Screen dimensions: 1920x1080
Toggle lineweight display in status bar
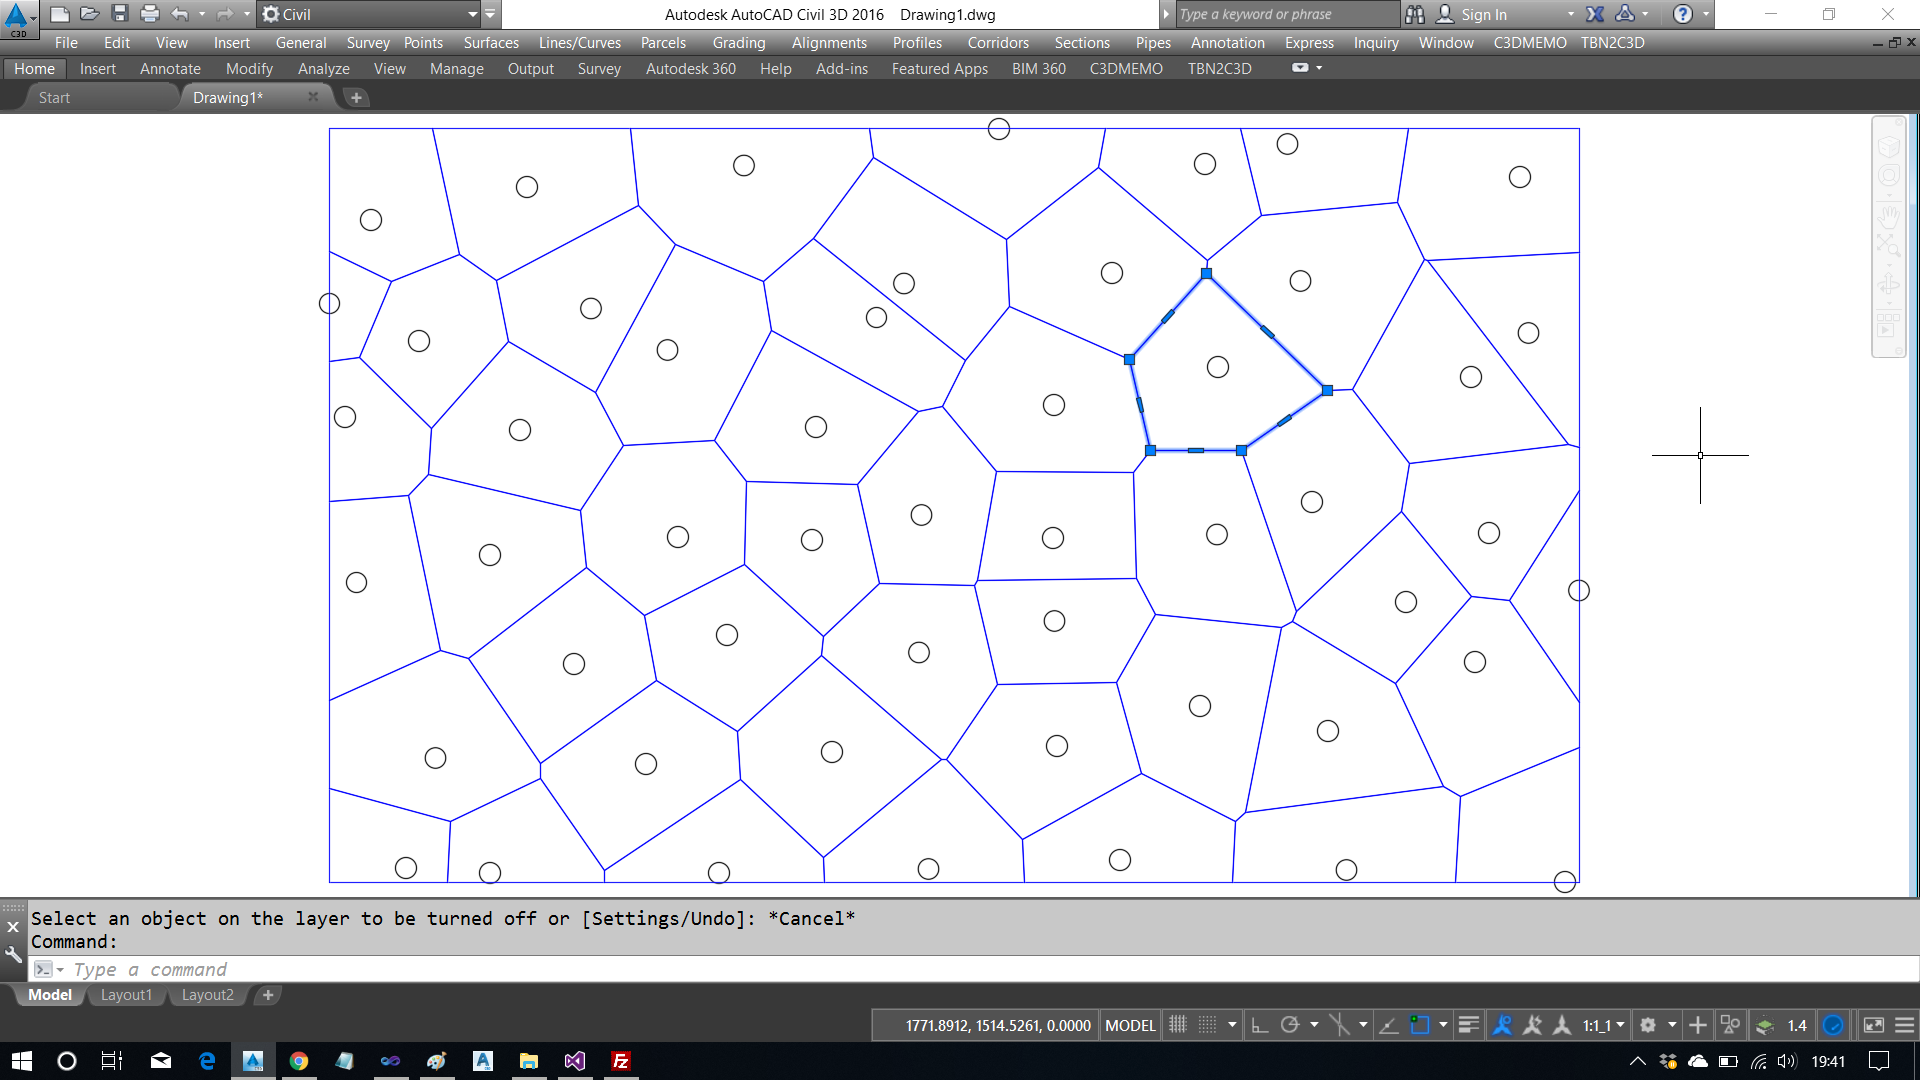click(x=1468, y=1025)
